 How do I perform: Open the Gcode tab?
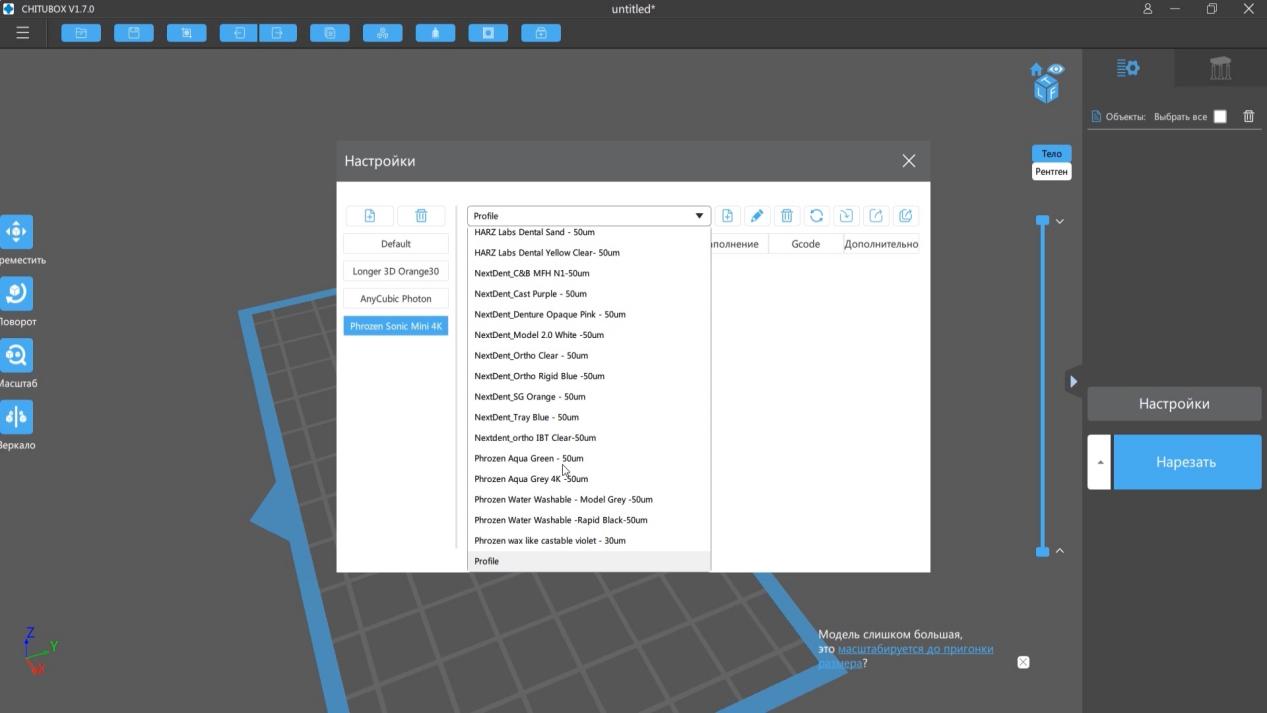[x=805, y=244]
